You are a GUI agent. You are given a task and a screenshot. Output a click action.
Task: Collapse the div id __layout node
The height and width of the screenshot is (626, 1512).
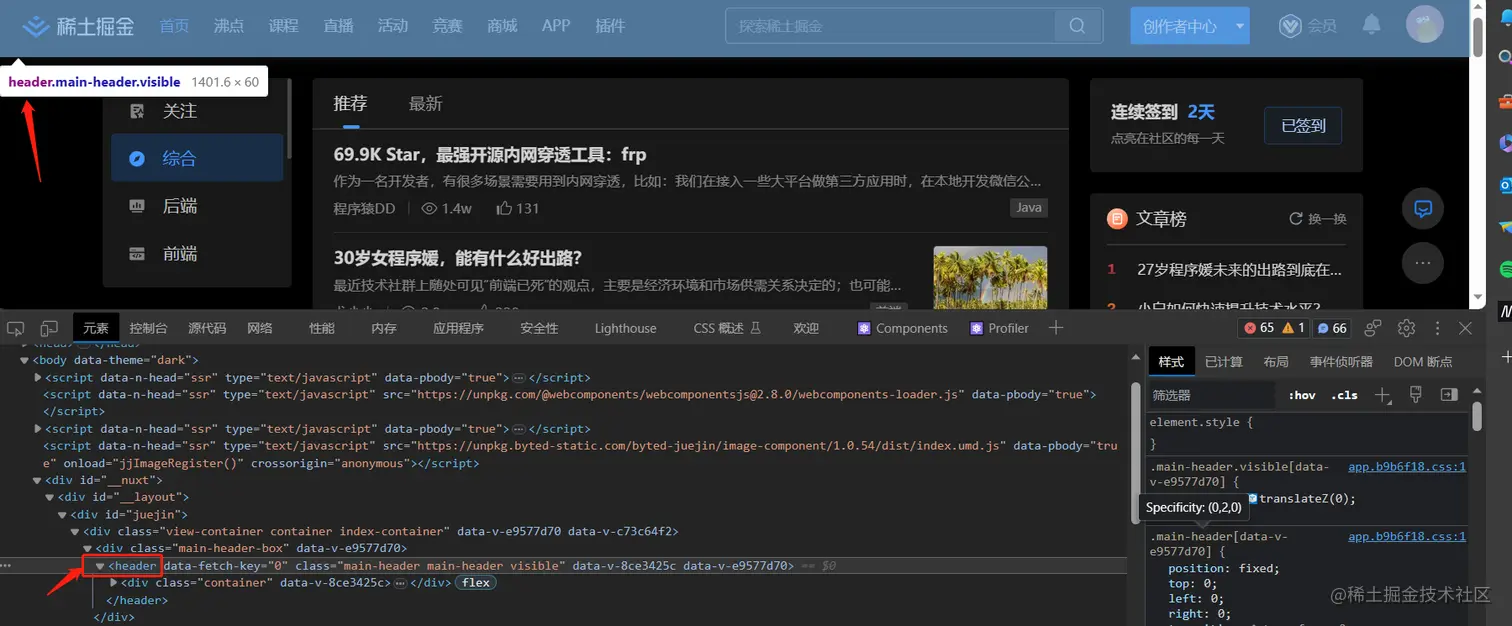[x=50, y=497]
